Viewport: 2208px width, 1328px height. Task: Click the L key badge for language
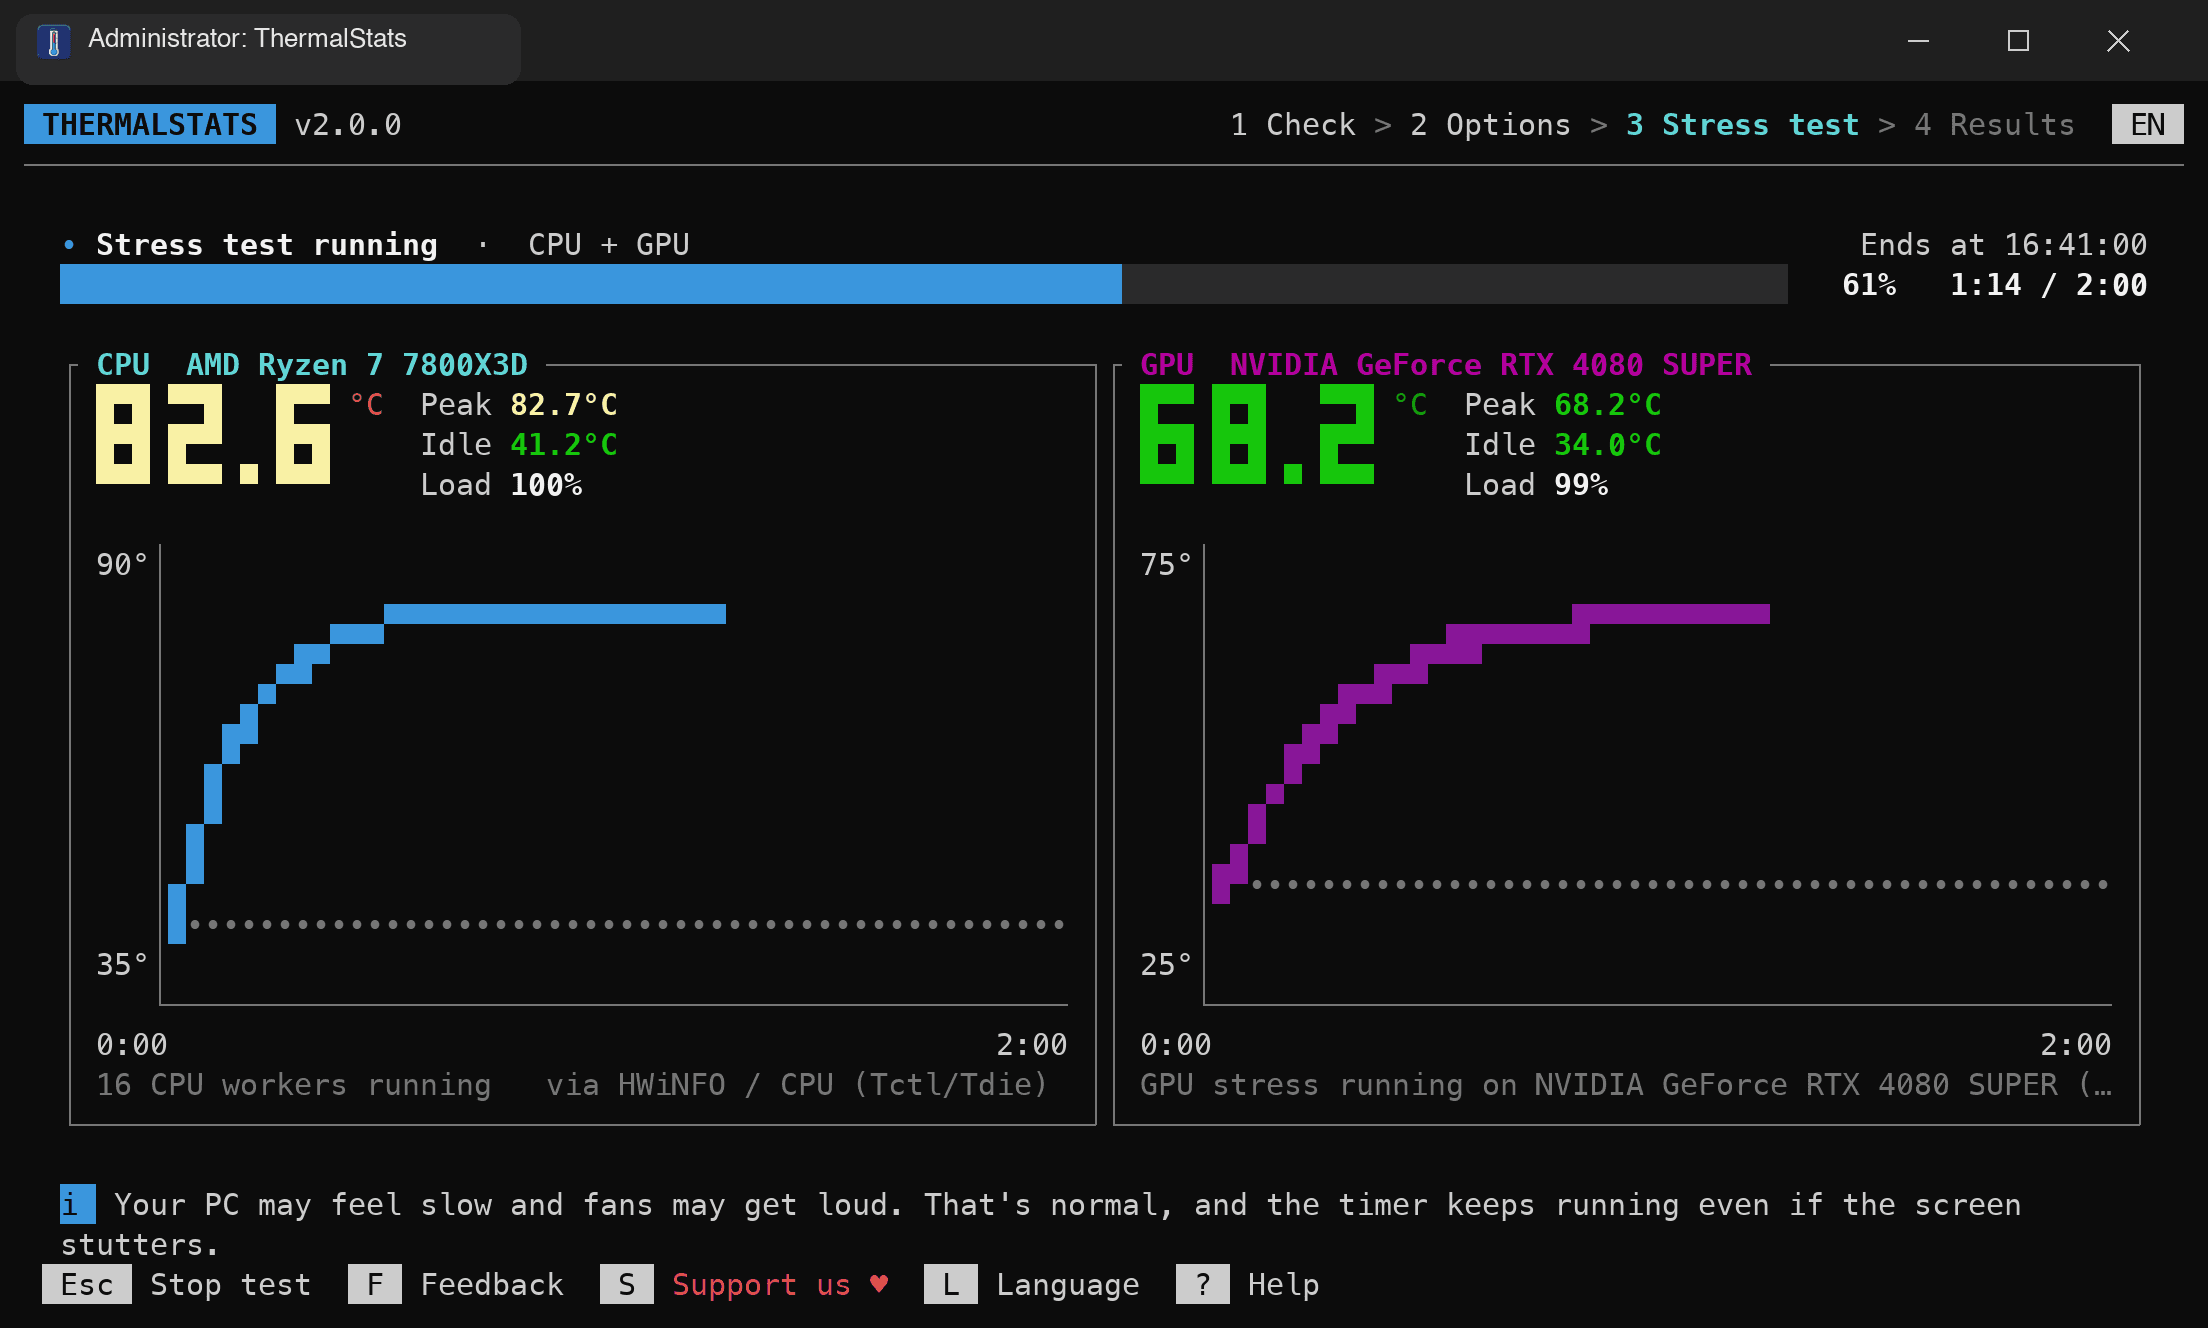click(951, 1284)
